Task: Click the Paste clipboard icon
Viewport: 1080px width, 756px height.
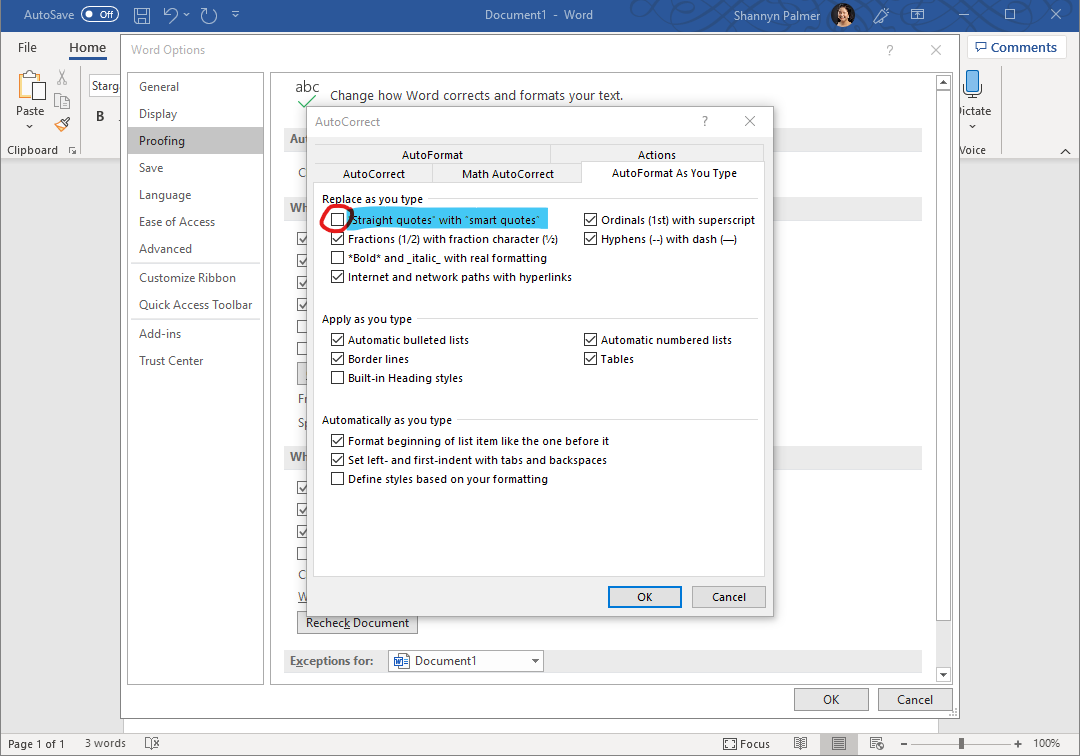Action: (x=30, y=87)
